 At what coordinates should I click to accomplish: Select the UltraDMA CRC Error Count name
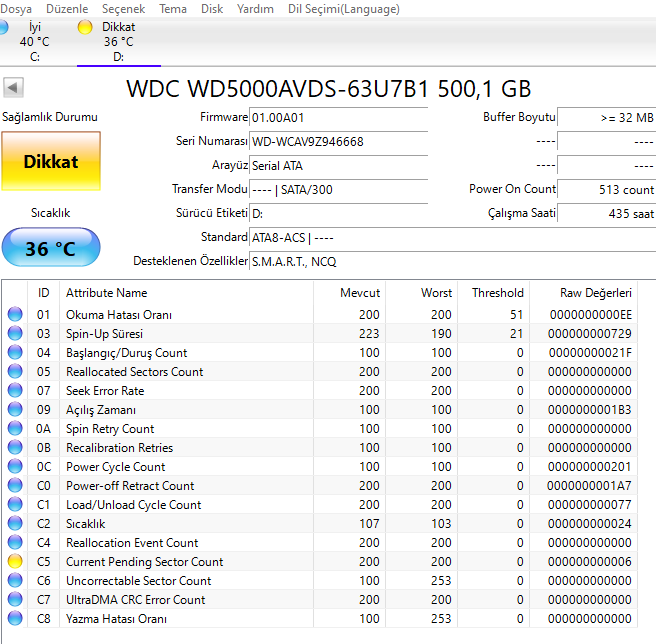click(136, 600)
